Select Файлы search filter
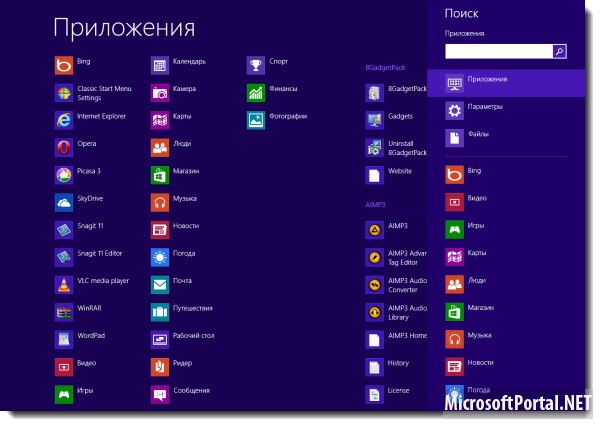The image size is (600, 426). point(506,138)
